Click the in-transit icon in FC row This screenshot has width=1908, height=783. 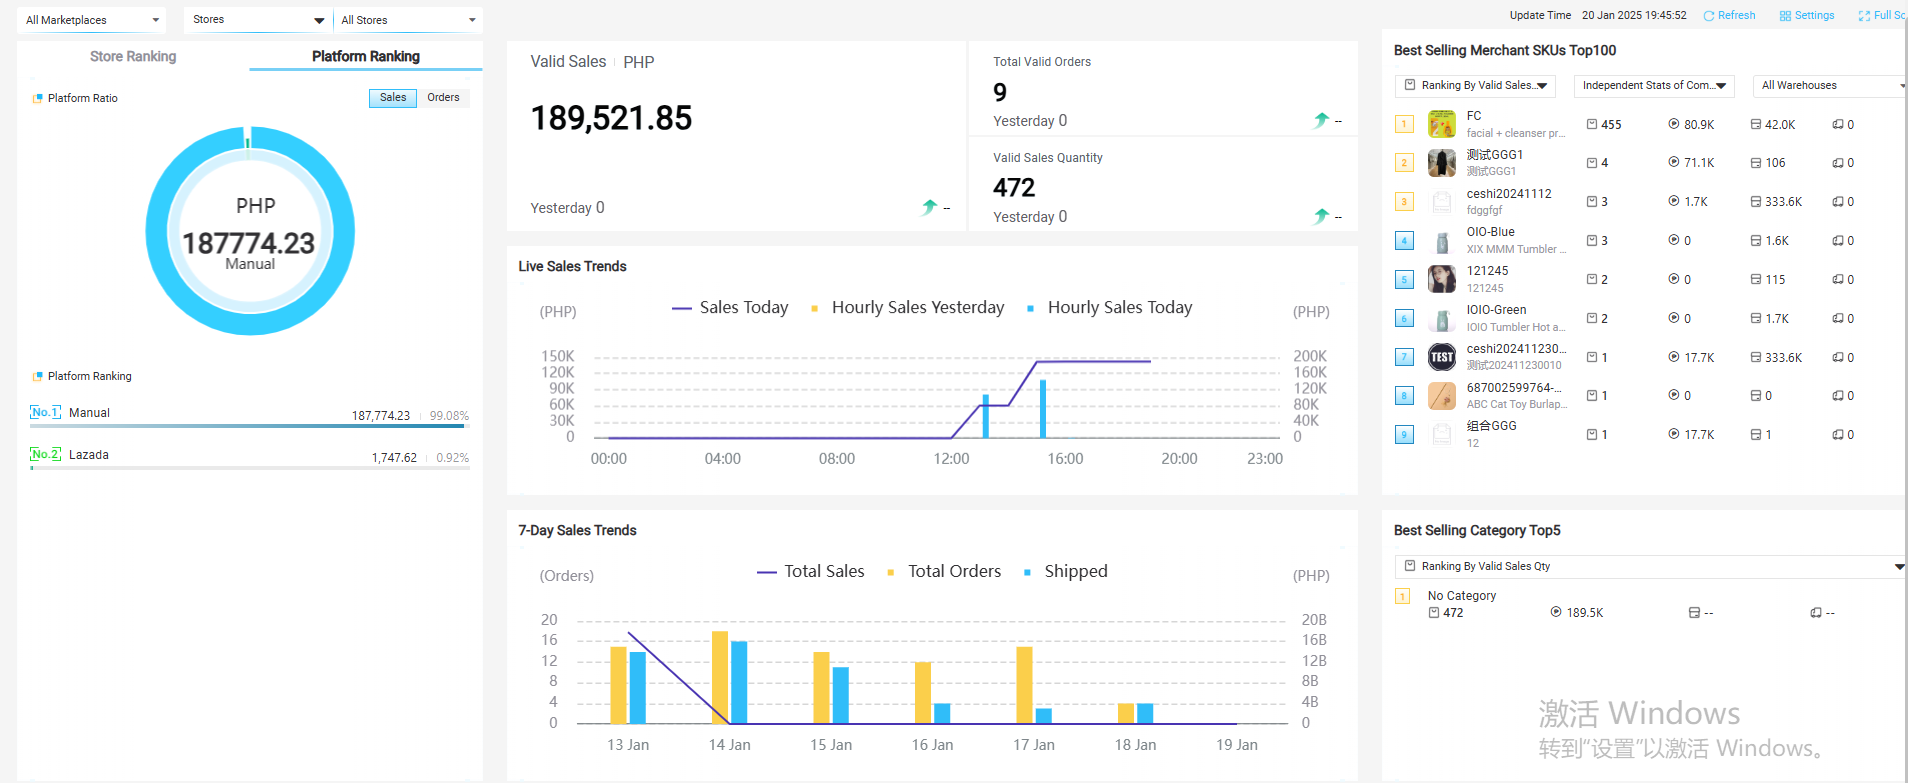tap(1838, 124)
